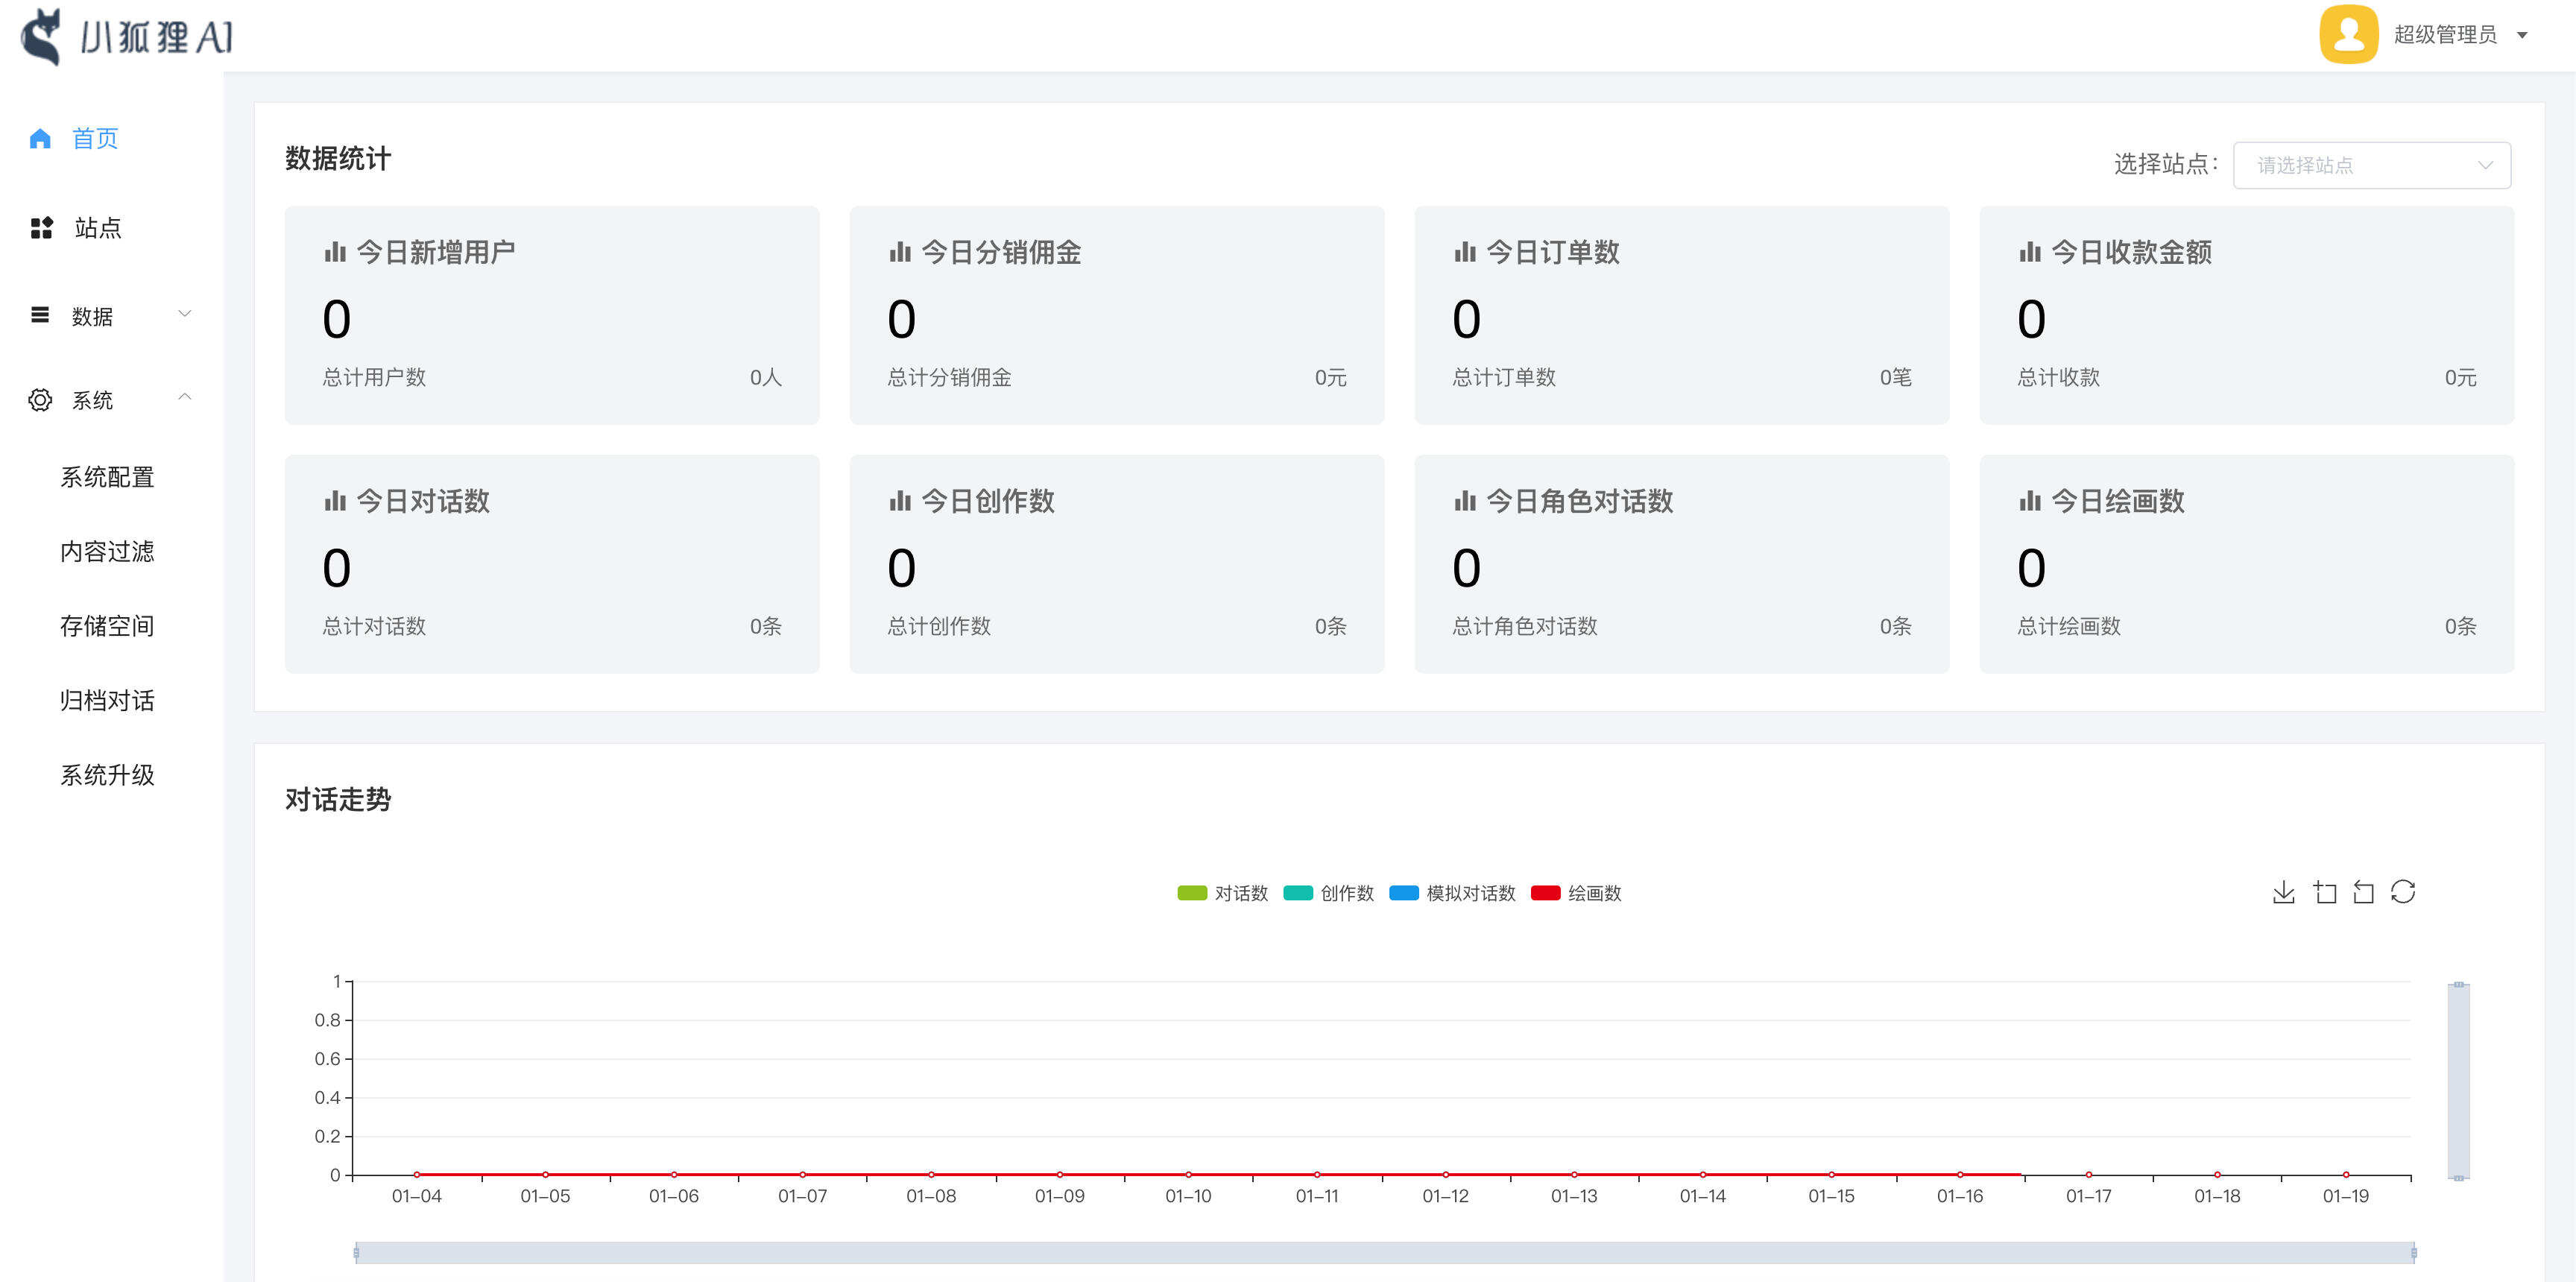
Task: Click the chart area zoom icon
Action: coord(2325,892)
